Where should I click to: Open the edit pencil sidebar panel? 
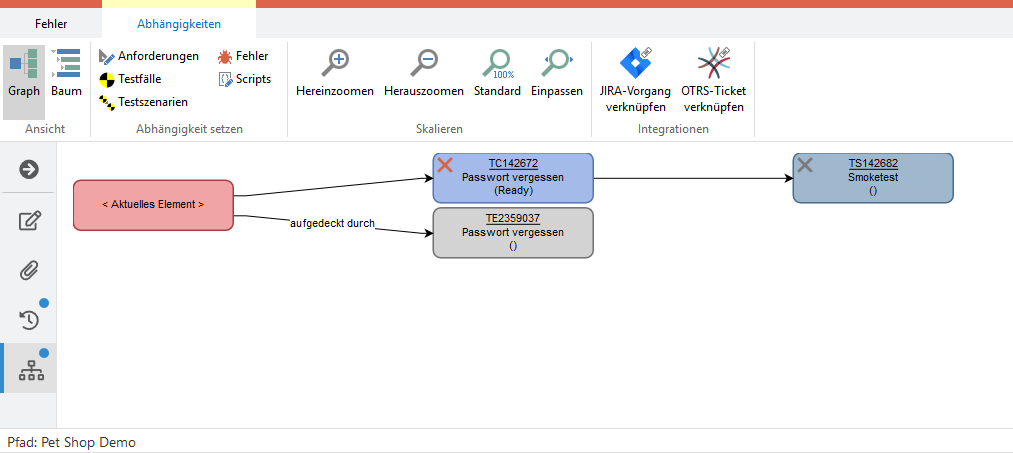click(x=29, y=220)
